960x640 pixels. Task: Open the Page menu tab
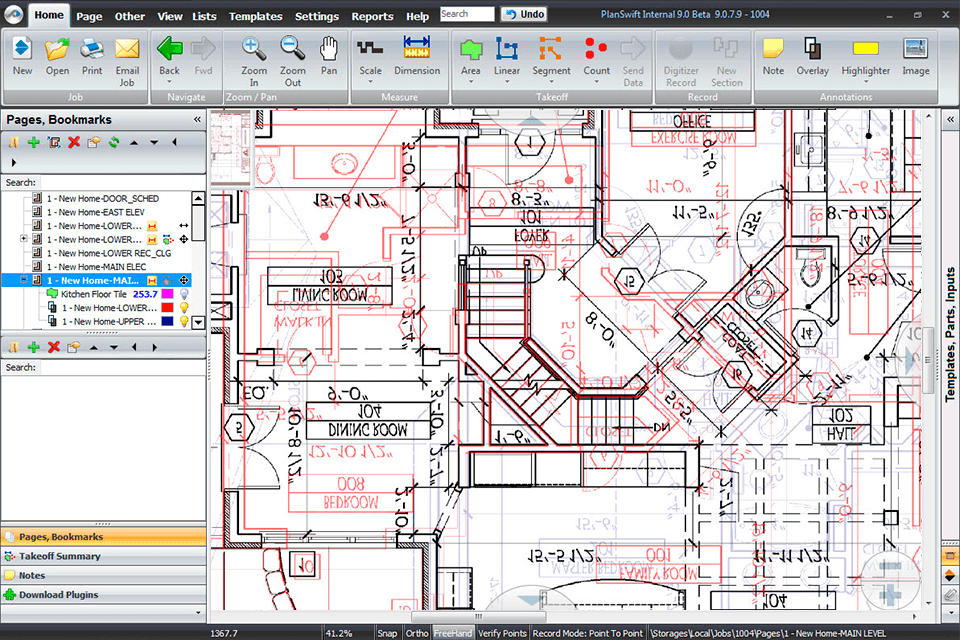[89, 16]
